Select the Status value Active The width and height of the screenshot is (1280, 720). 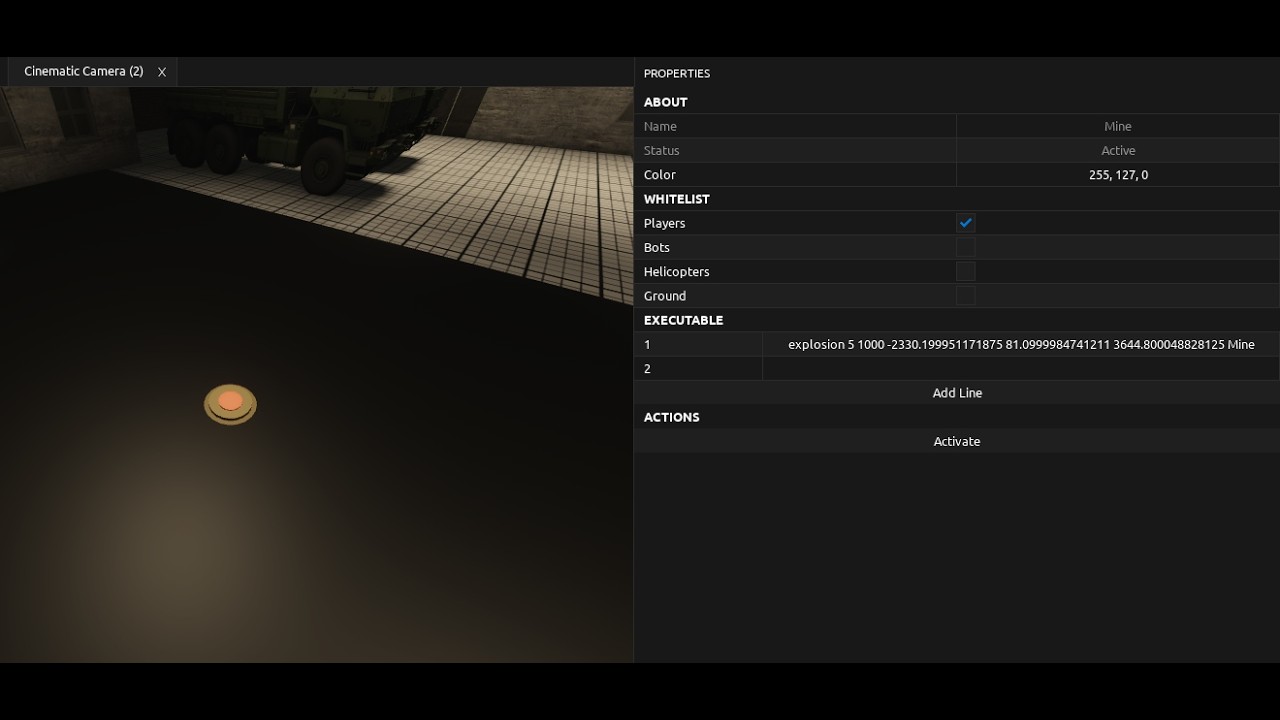1118,150
